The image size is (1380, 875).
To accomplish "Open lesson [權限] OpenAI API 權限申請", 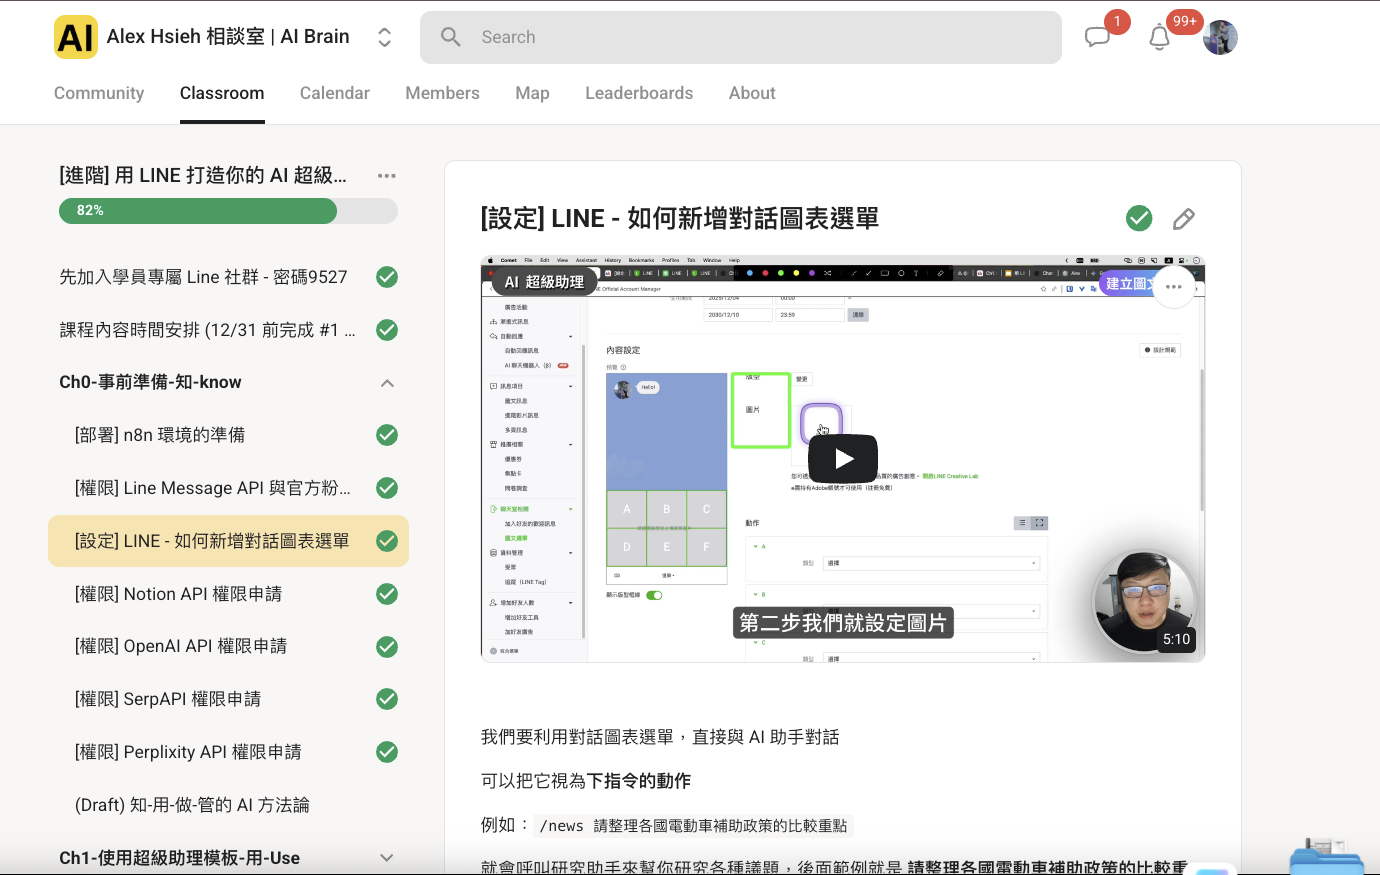I will pos(181,646).
